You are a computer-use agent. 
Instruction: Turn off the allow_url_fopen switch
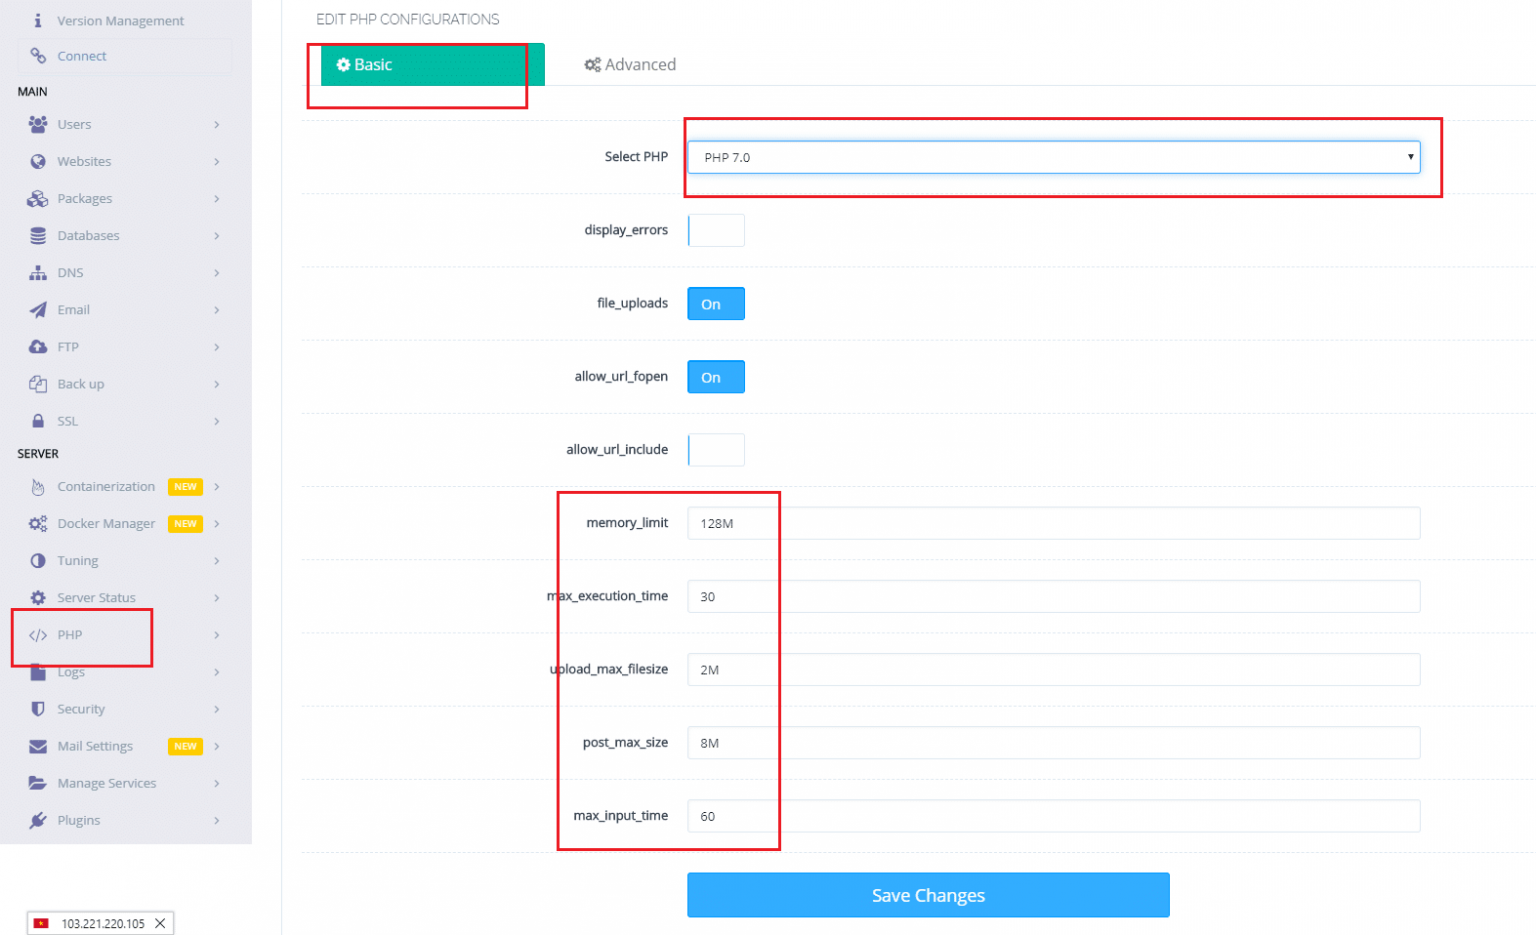[x=714, y=377]
